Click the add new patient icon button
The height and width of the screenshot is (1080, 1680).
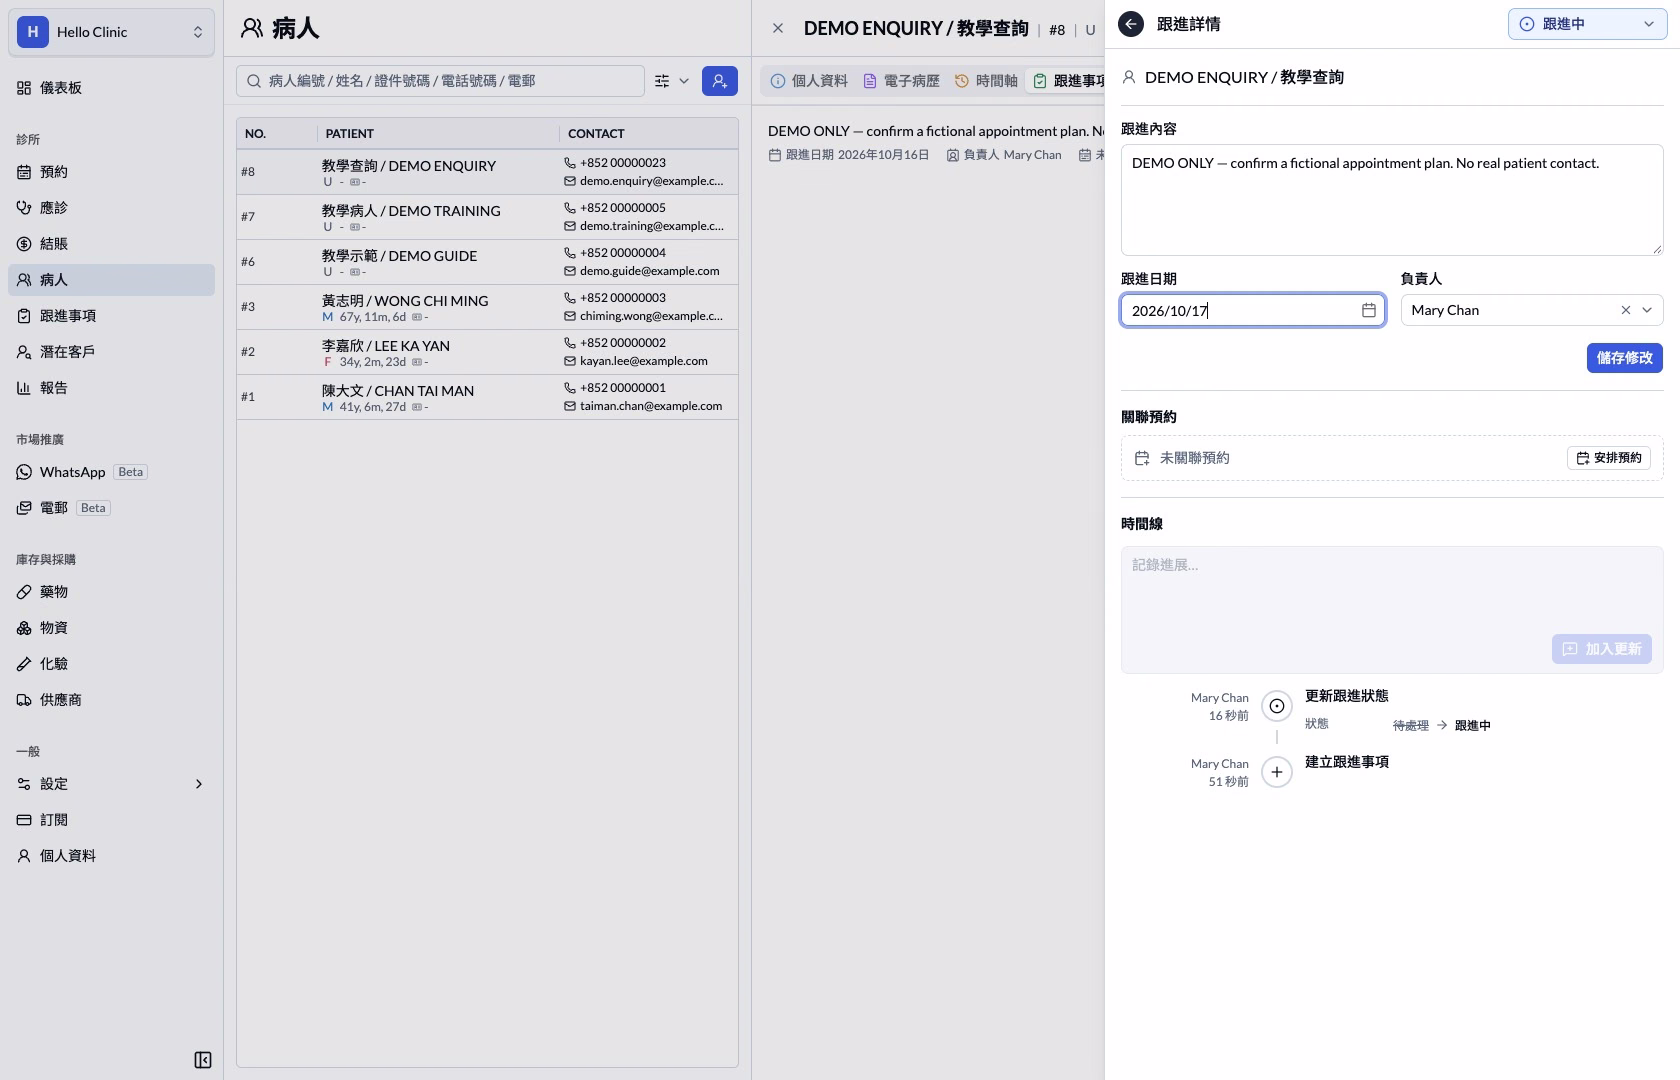pyautogui.click(x=720, y=81)
